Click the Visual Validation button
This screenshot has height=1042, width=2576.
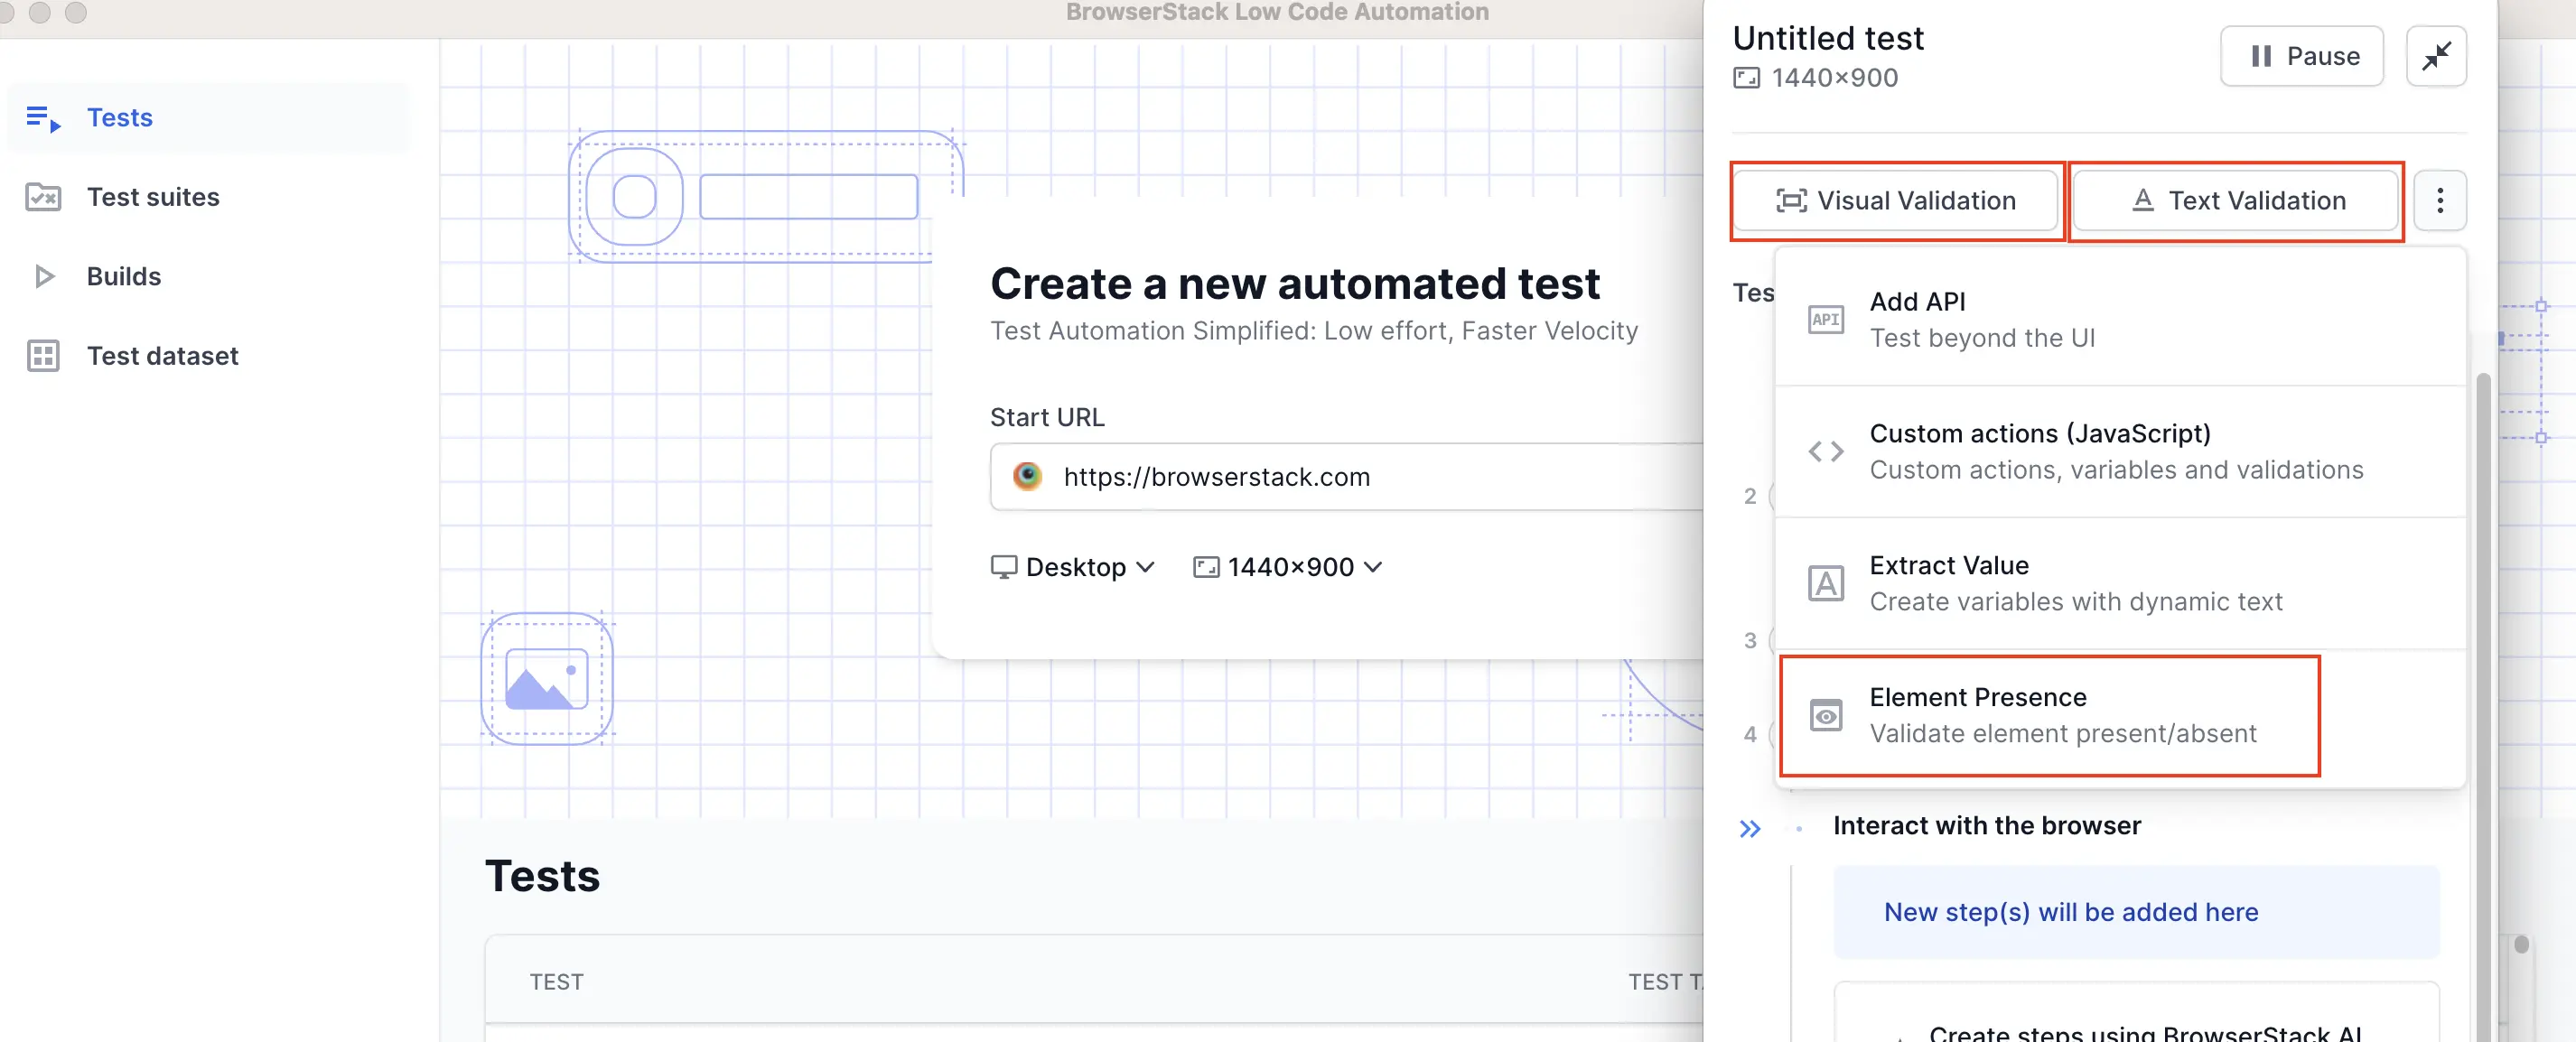tap(1895, 201)
